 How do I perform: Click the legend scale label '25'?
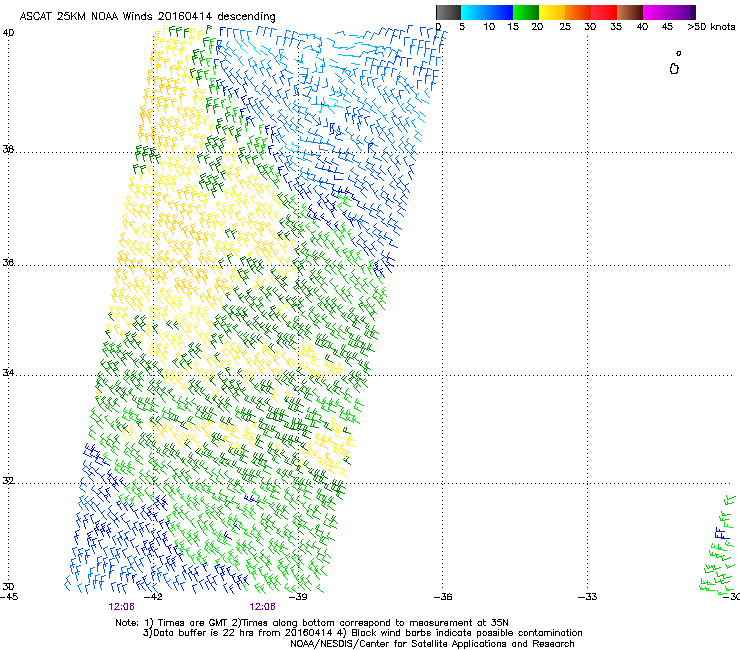565,27
